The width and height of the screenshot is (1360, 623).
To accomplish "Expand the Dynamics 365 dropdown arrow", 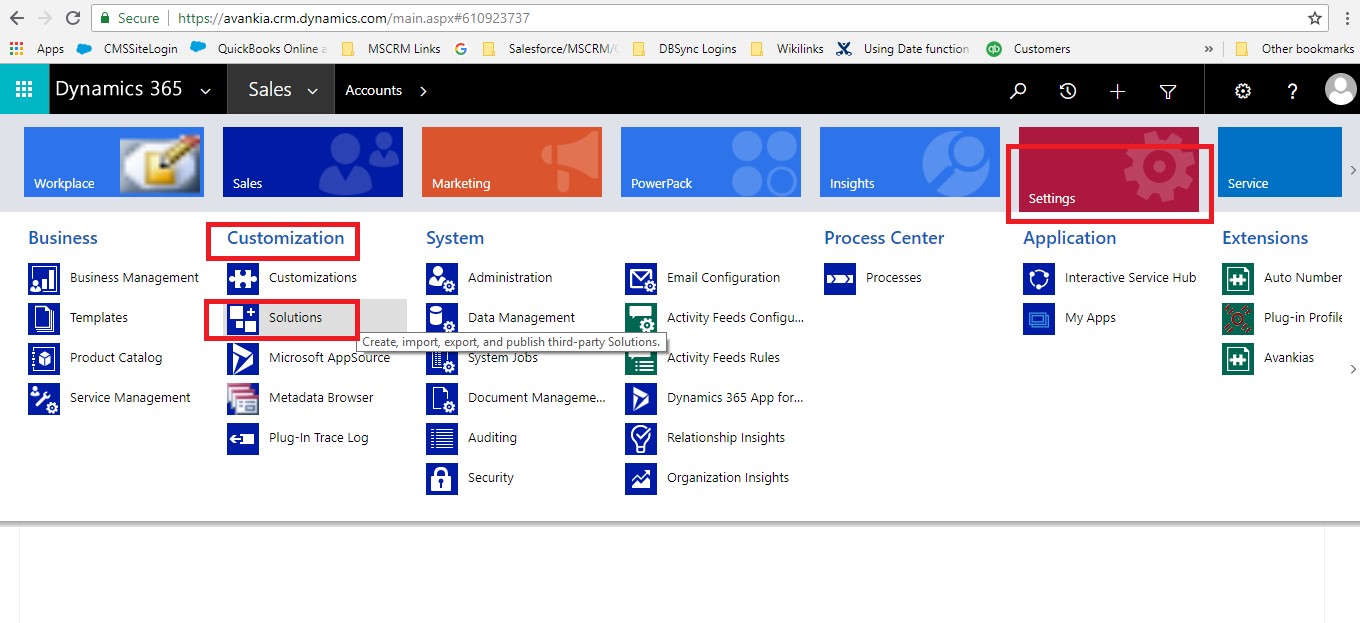I will [x=205, y=91].
